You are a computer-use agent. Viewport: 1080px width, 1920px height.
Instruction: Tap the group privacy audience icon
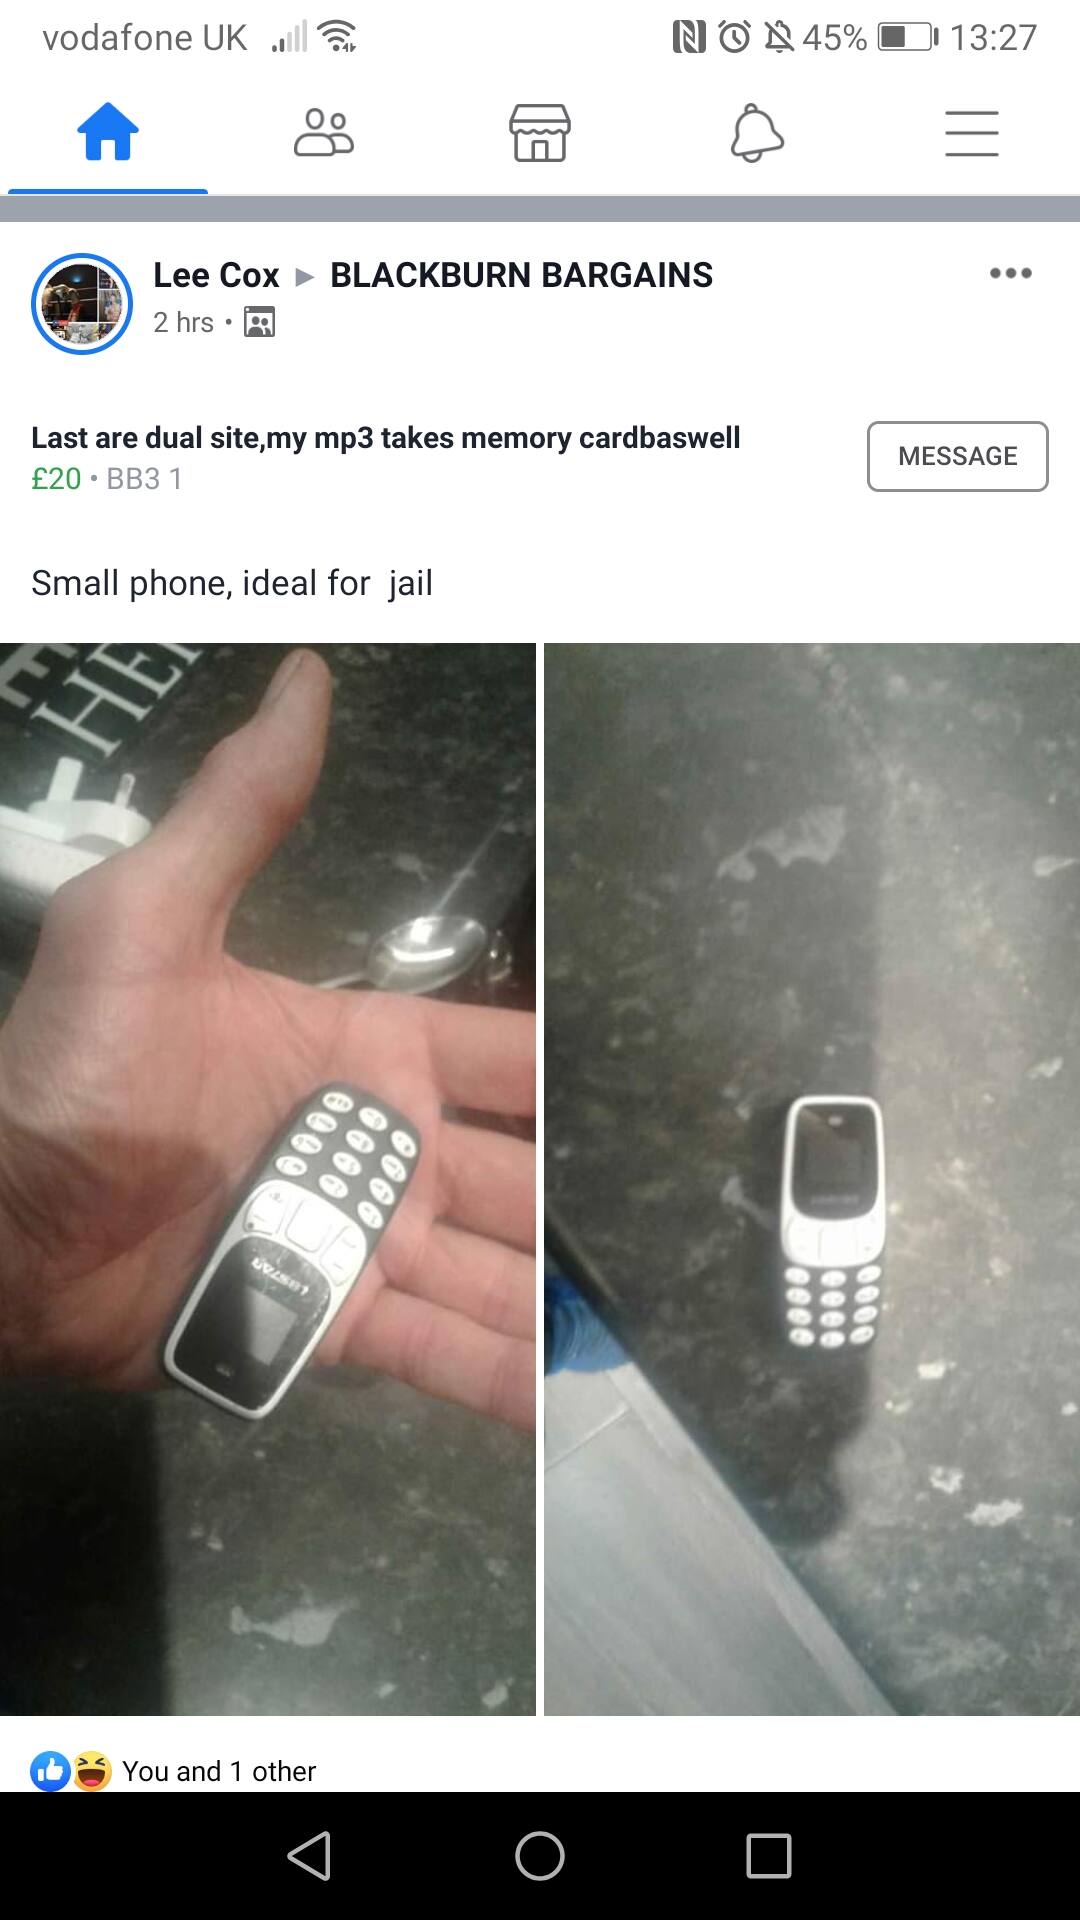pos(260,322)
